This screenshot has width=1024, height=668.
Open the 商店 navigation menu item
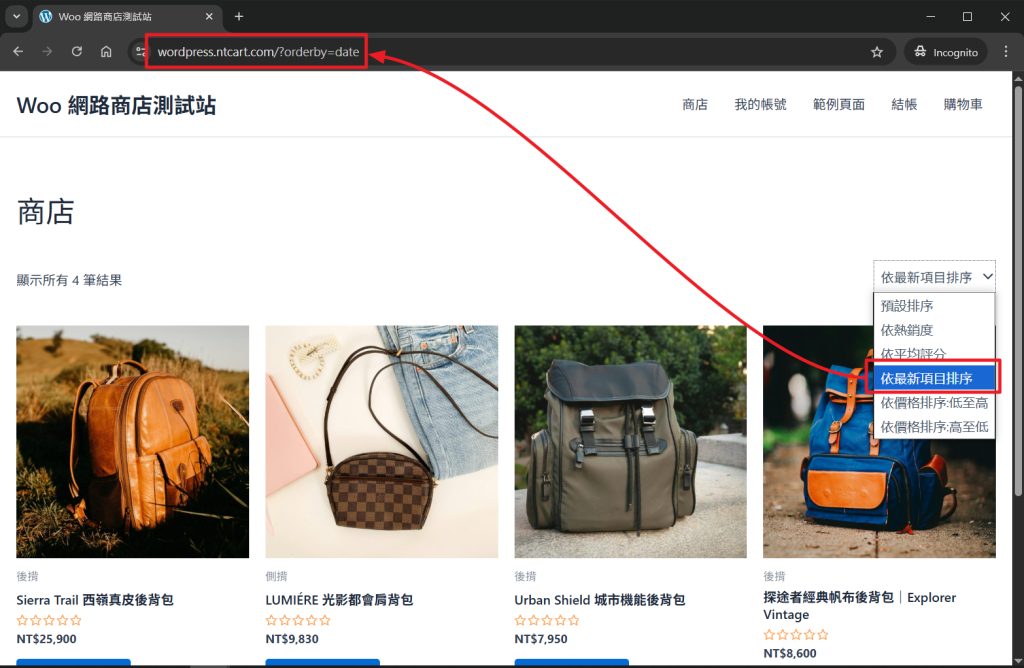695,104
